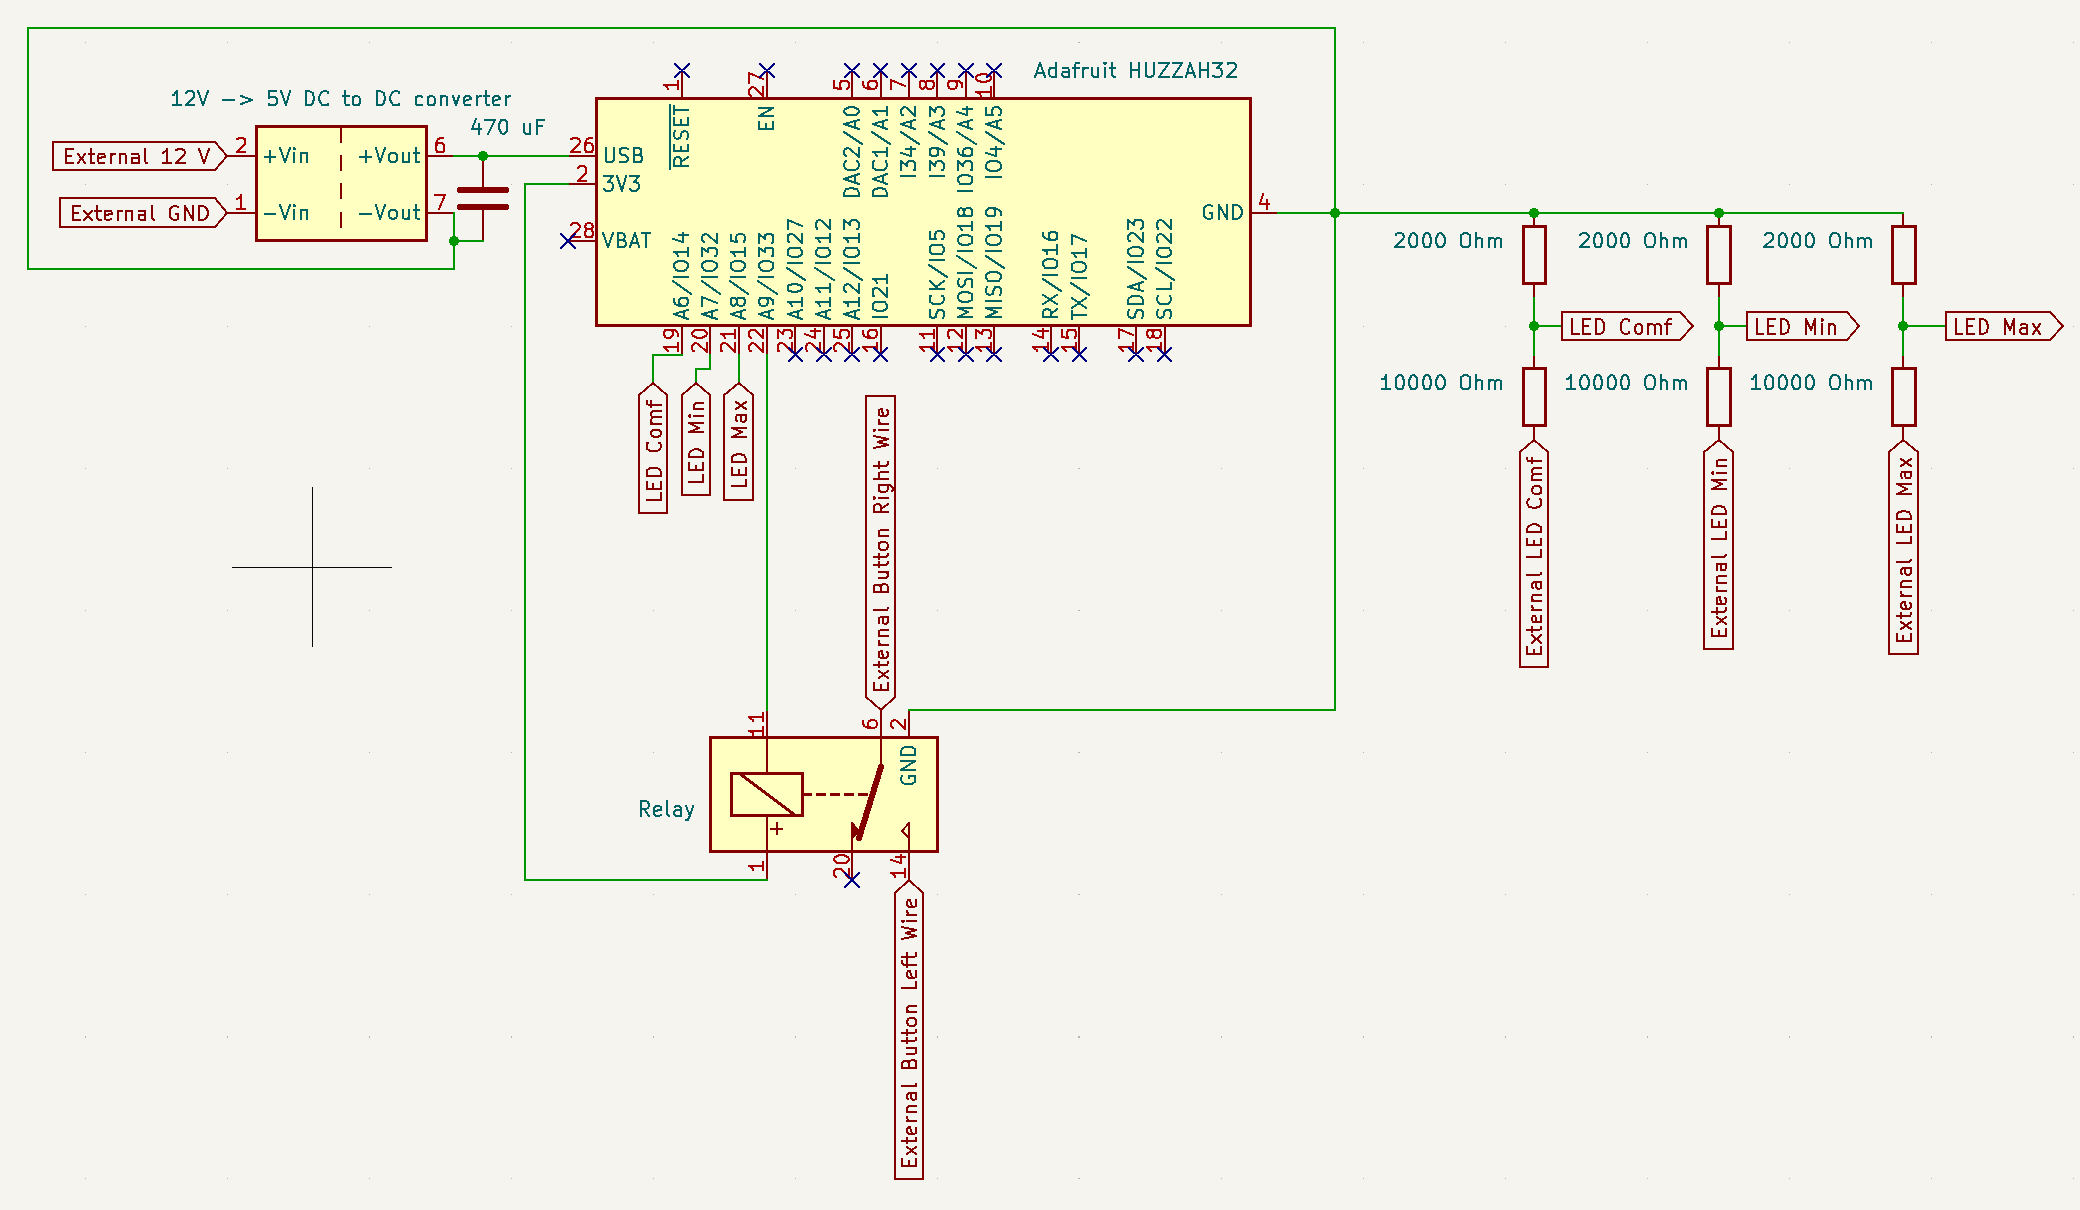
Task: Select the External 12 V label
Action: click(139, 156)
